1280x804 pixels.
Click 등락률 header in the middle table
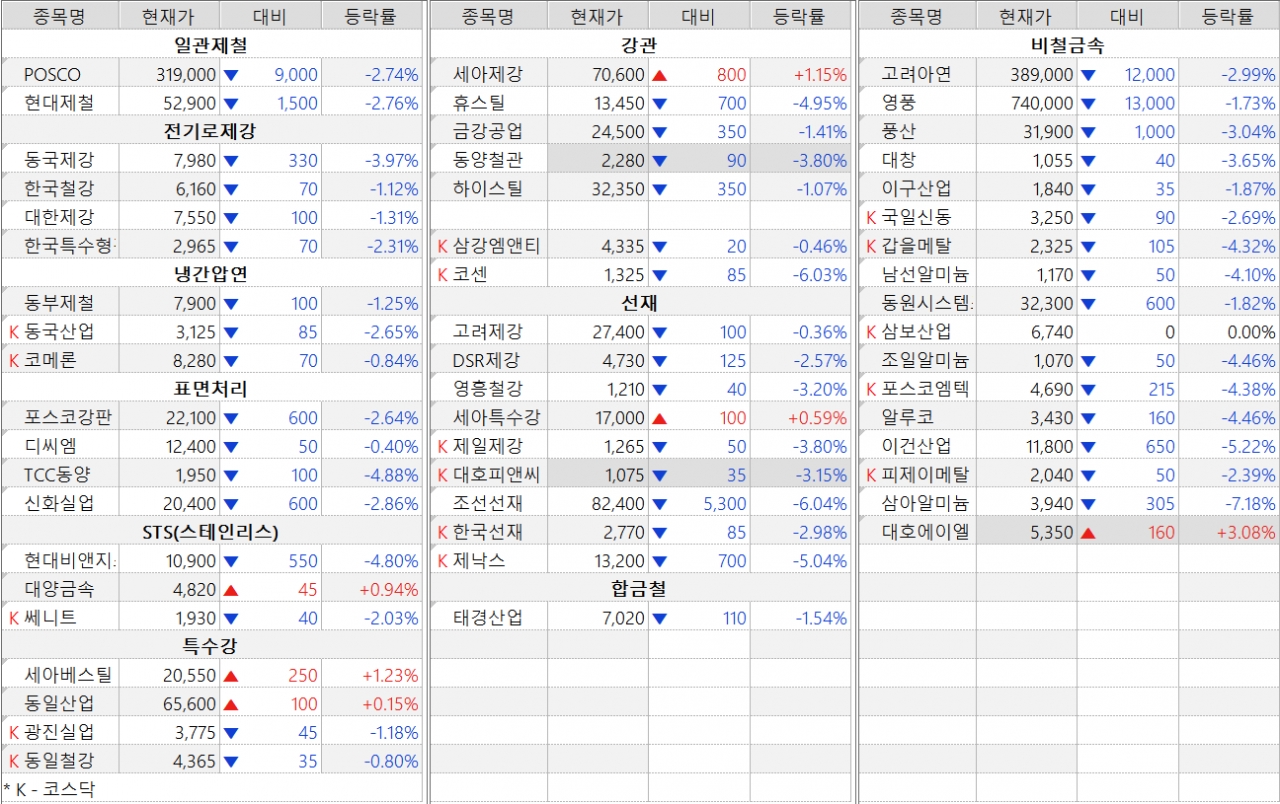click(x=800, y=16)
